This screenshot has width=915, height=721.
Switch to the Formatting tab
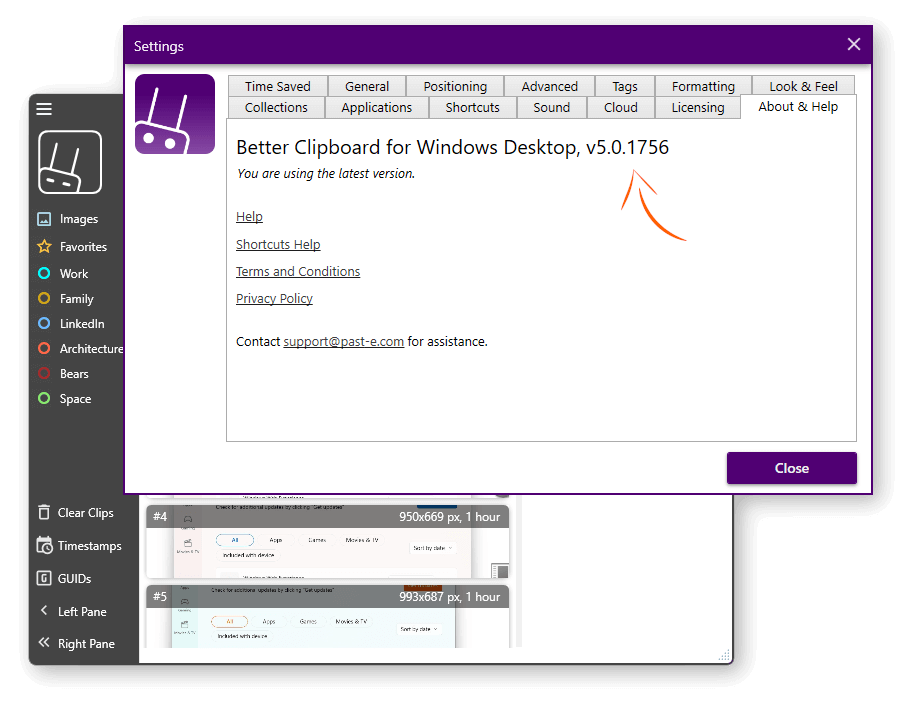[x=703, y=86]
